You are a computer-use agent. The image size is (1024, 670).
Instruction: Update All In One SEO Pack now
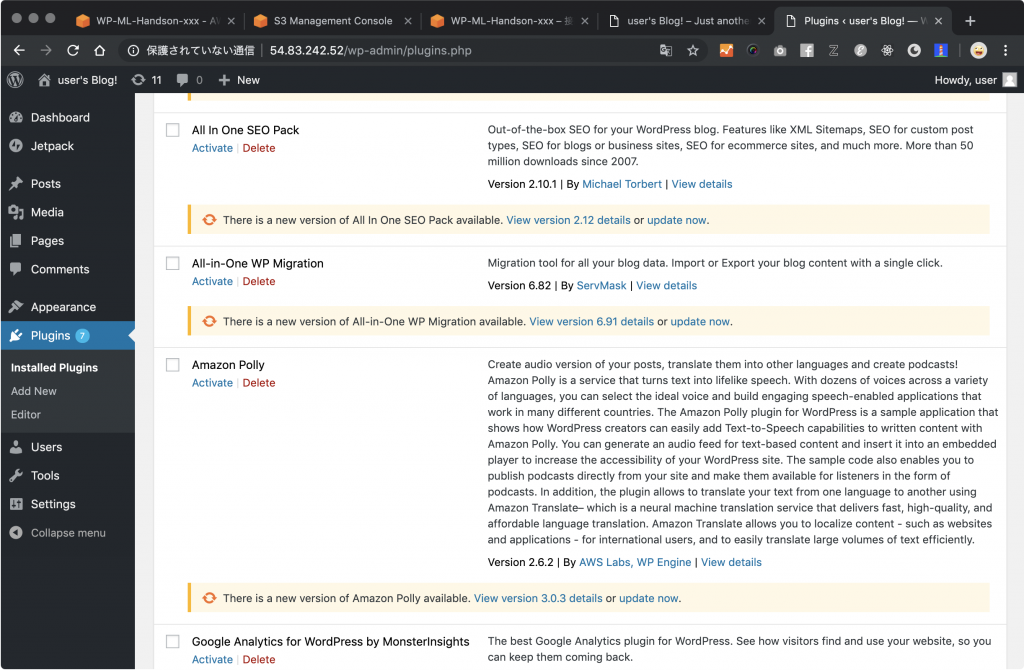pos(677,220)
